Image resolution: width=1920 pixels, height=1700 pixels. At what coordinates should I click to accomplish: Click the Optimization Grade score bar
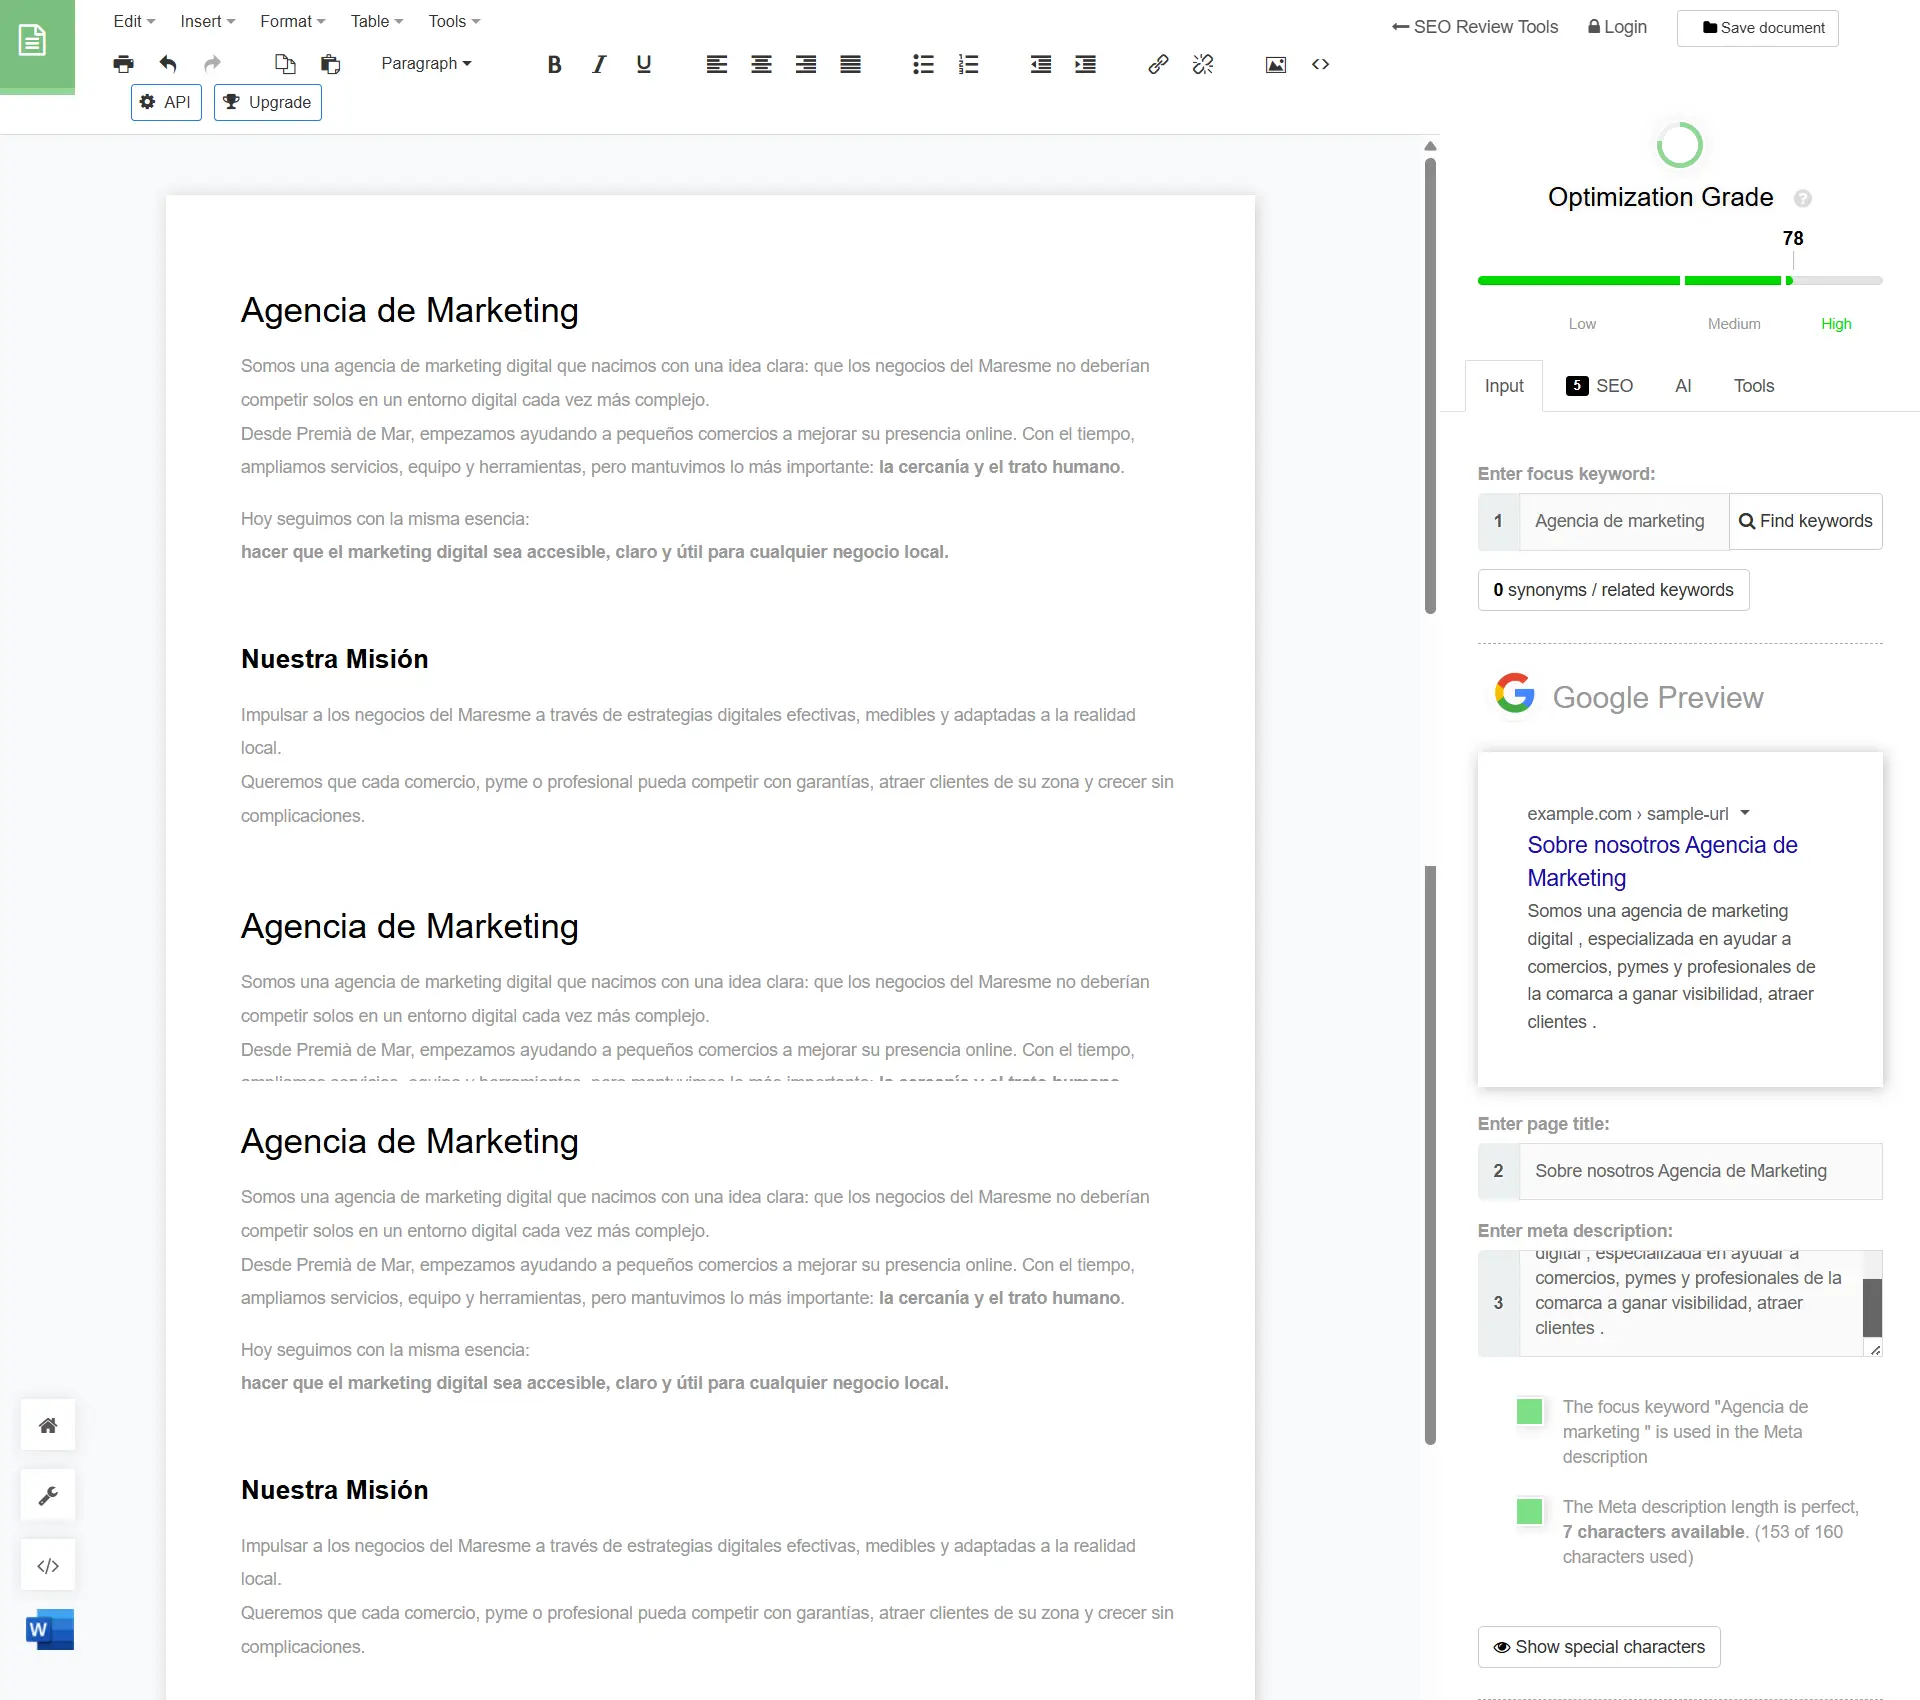pos(1679,281)
